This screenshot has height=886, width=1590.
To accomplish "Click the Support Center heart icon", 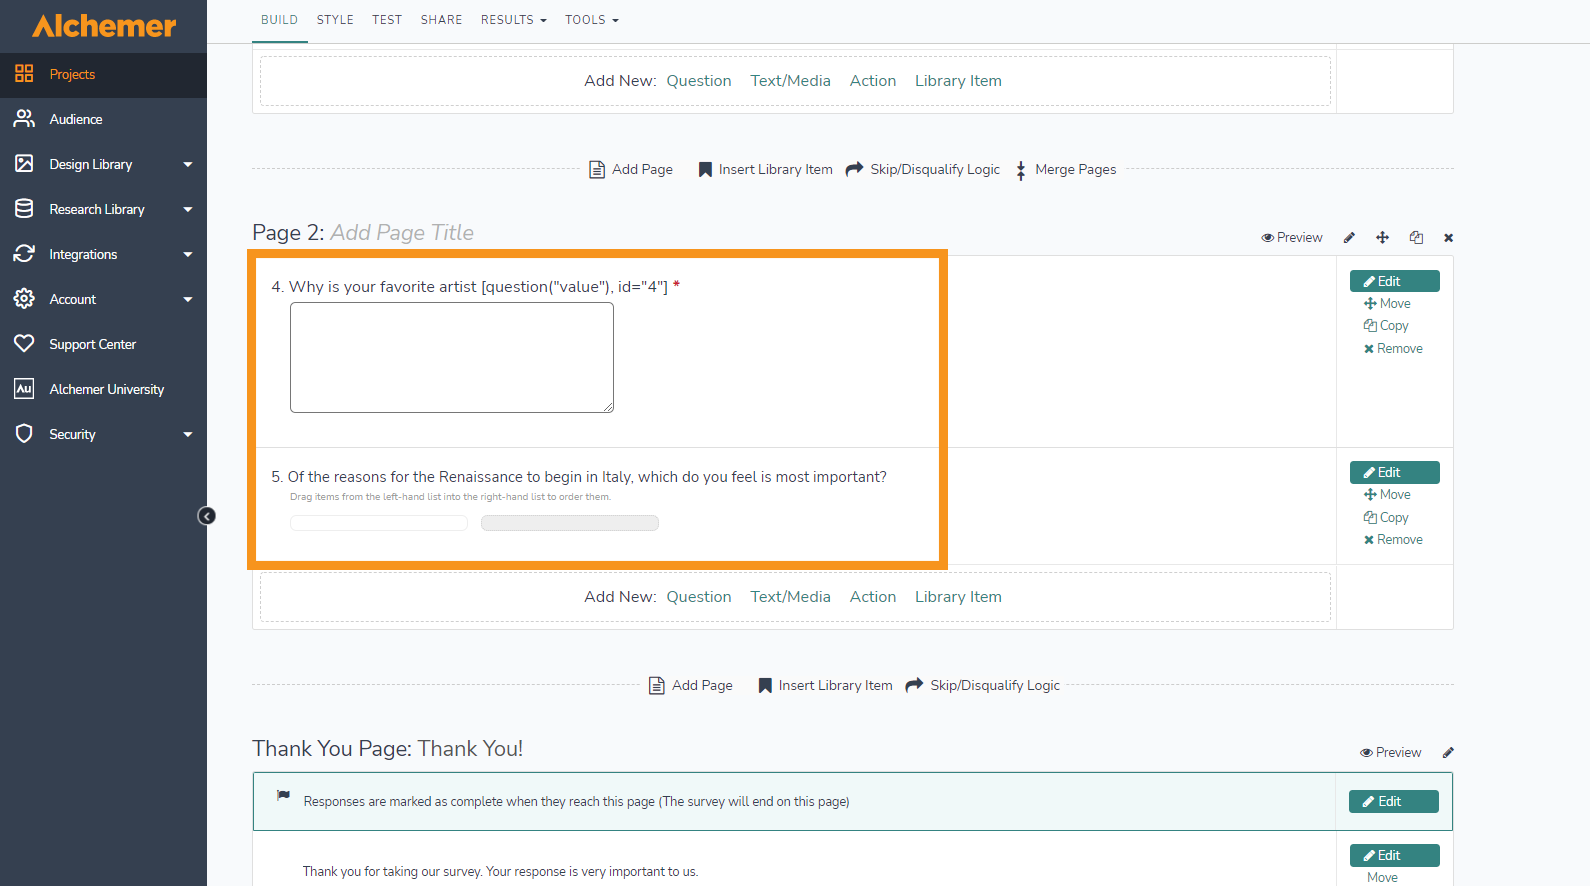I will coord(24,344).
